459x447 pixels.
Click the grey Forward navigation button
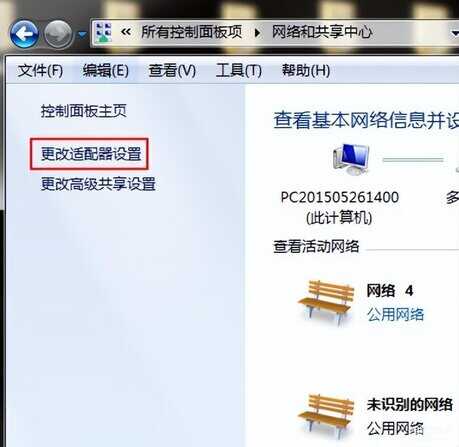tap(58, 34)
